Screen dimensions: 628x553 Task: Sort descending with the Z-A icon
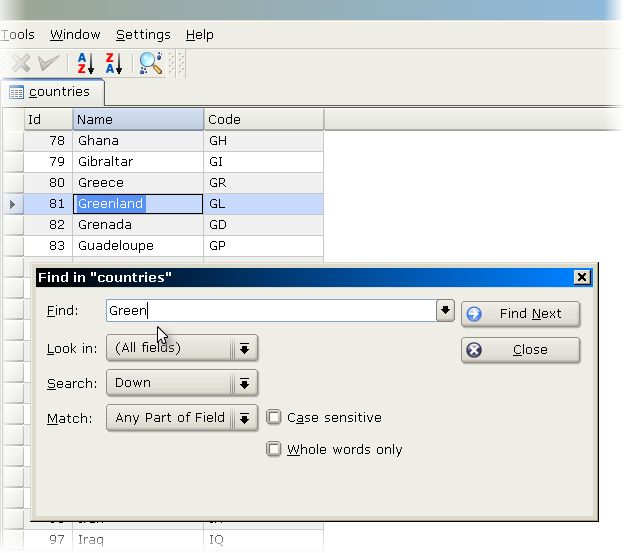(113, 63)
